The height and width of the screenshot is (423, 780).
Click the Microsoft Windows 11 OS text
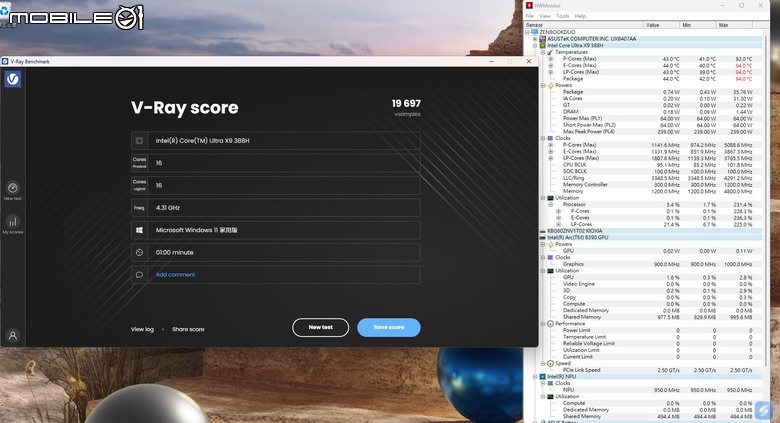coord(196,230)
